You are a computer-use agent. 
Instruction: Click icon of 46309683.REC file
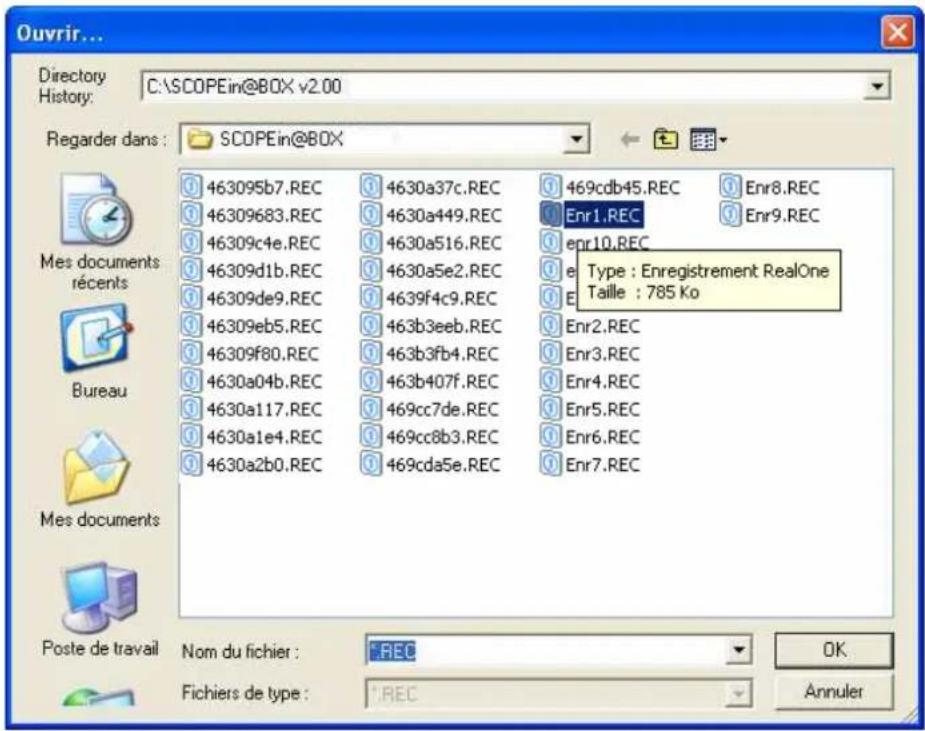[191, 215]
